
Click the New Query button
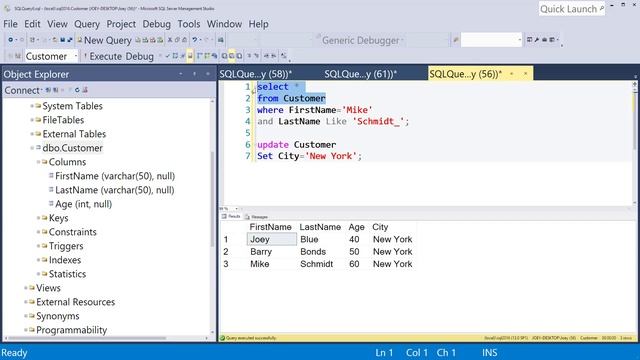pyautogui.click(x=104, y=40)
